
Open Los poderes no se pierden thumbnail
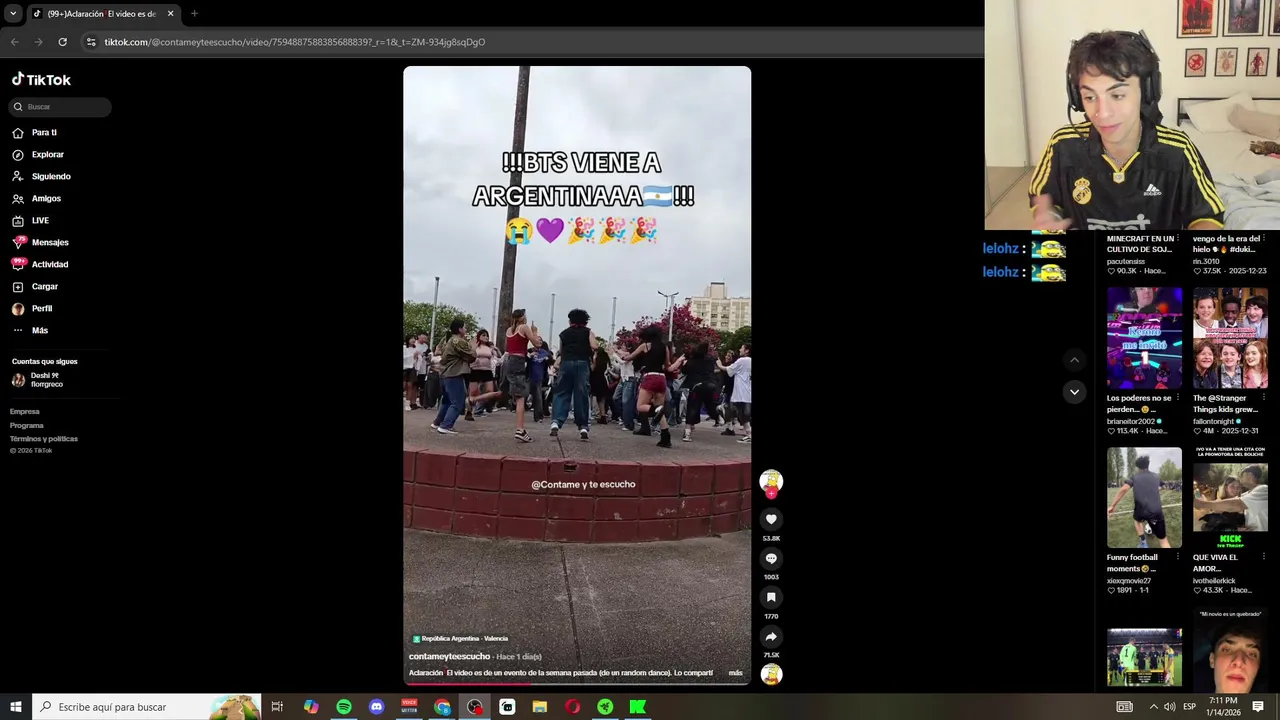(x=1144, y=338)
